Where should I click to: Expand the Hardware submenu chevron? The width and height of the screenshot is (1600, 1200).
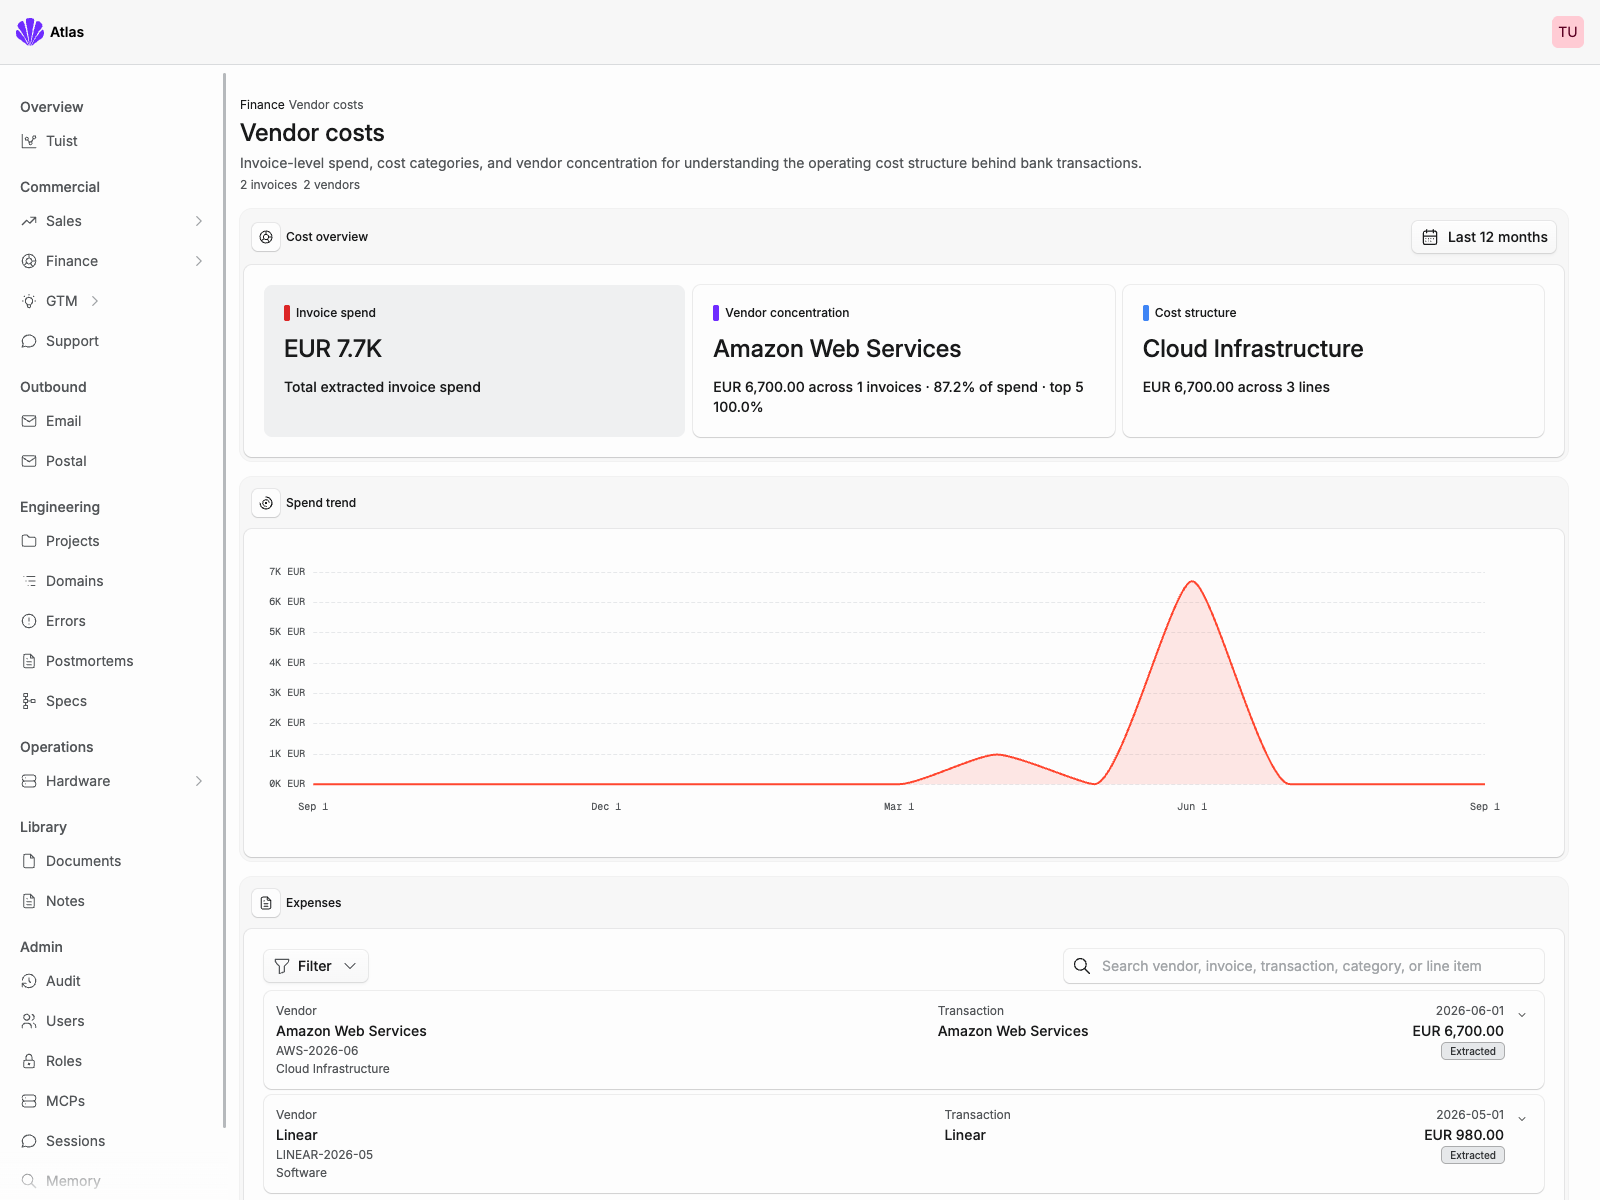(x=199, y=781)
